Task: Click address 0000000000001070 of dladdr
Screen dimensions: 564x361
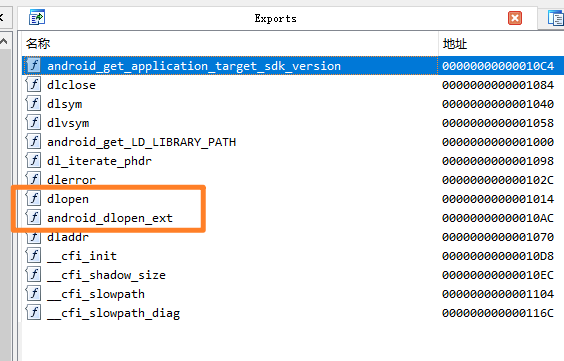Action: point(498,237)
